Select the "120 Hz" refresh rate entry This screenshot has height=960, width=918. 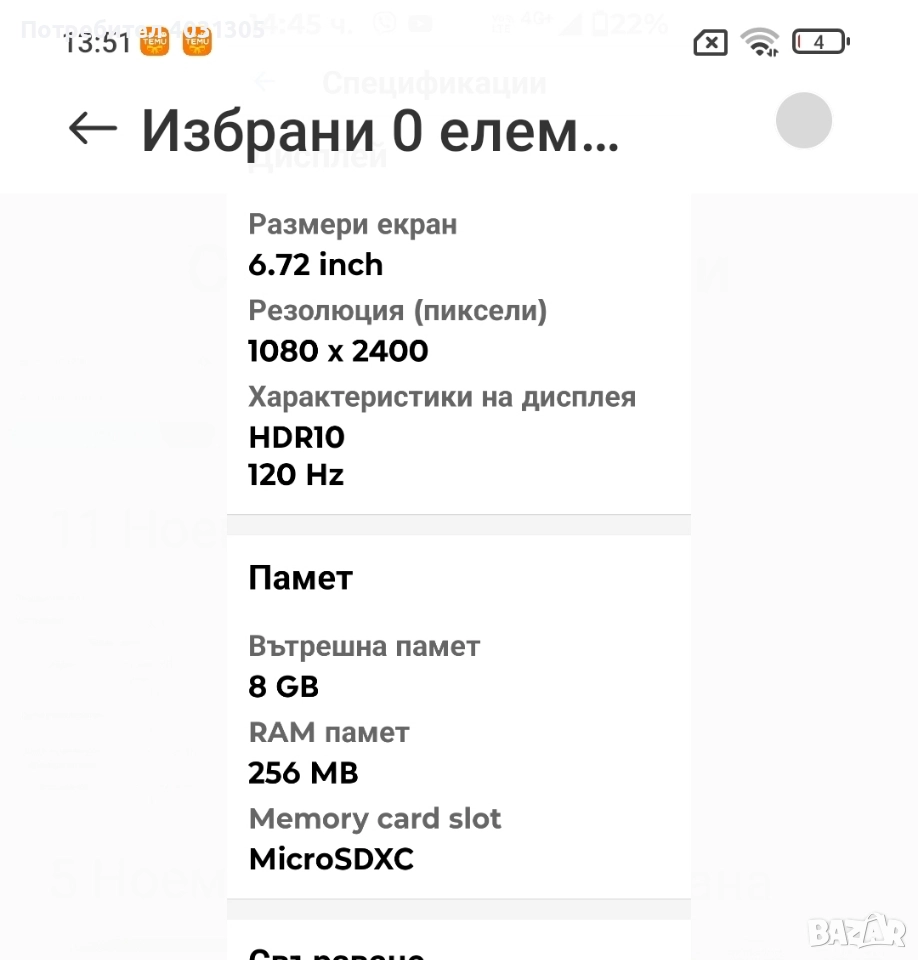coord(296,475)
